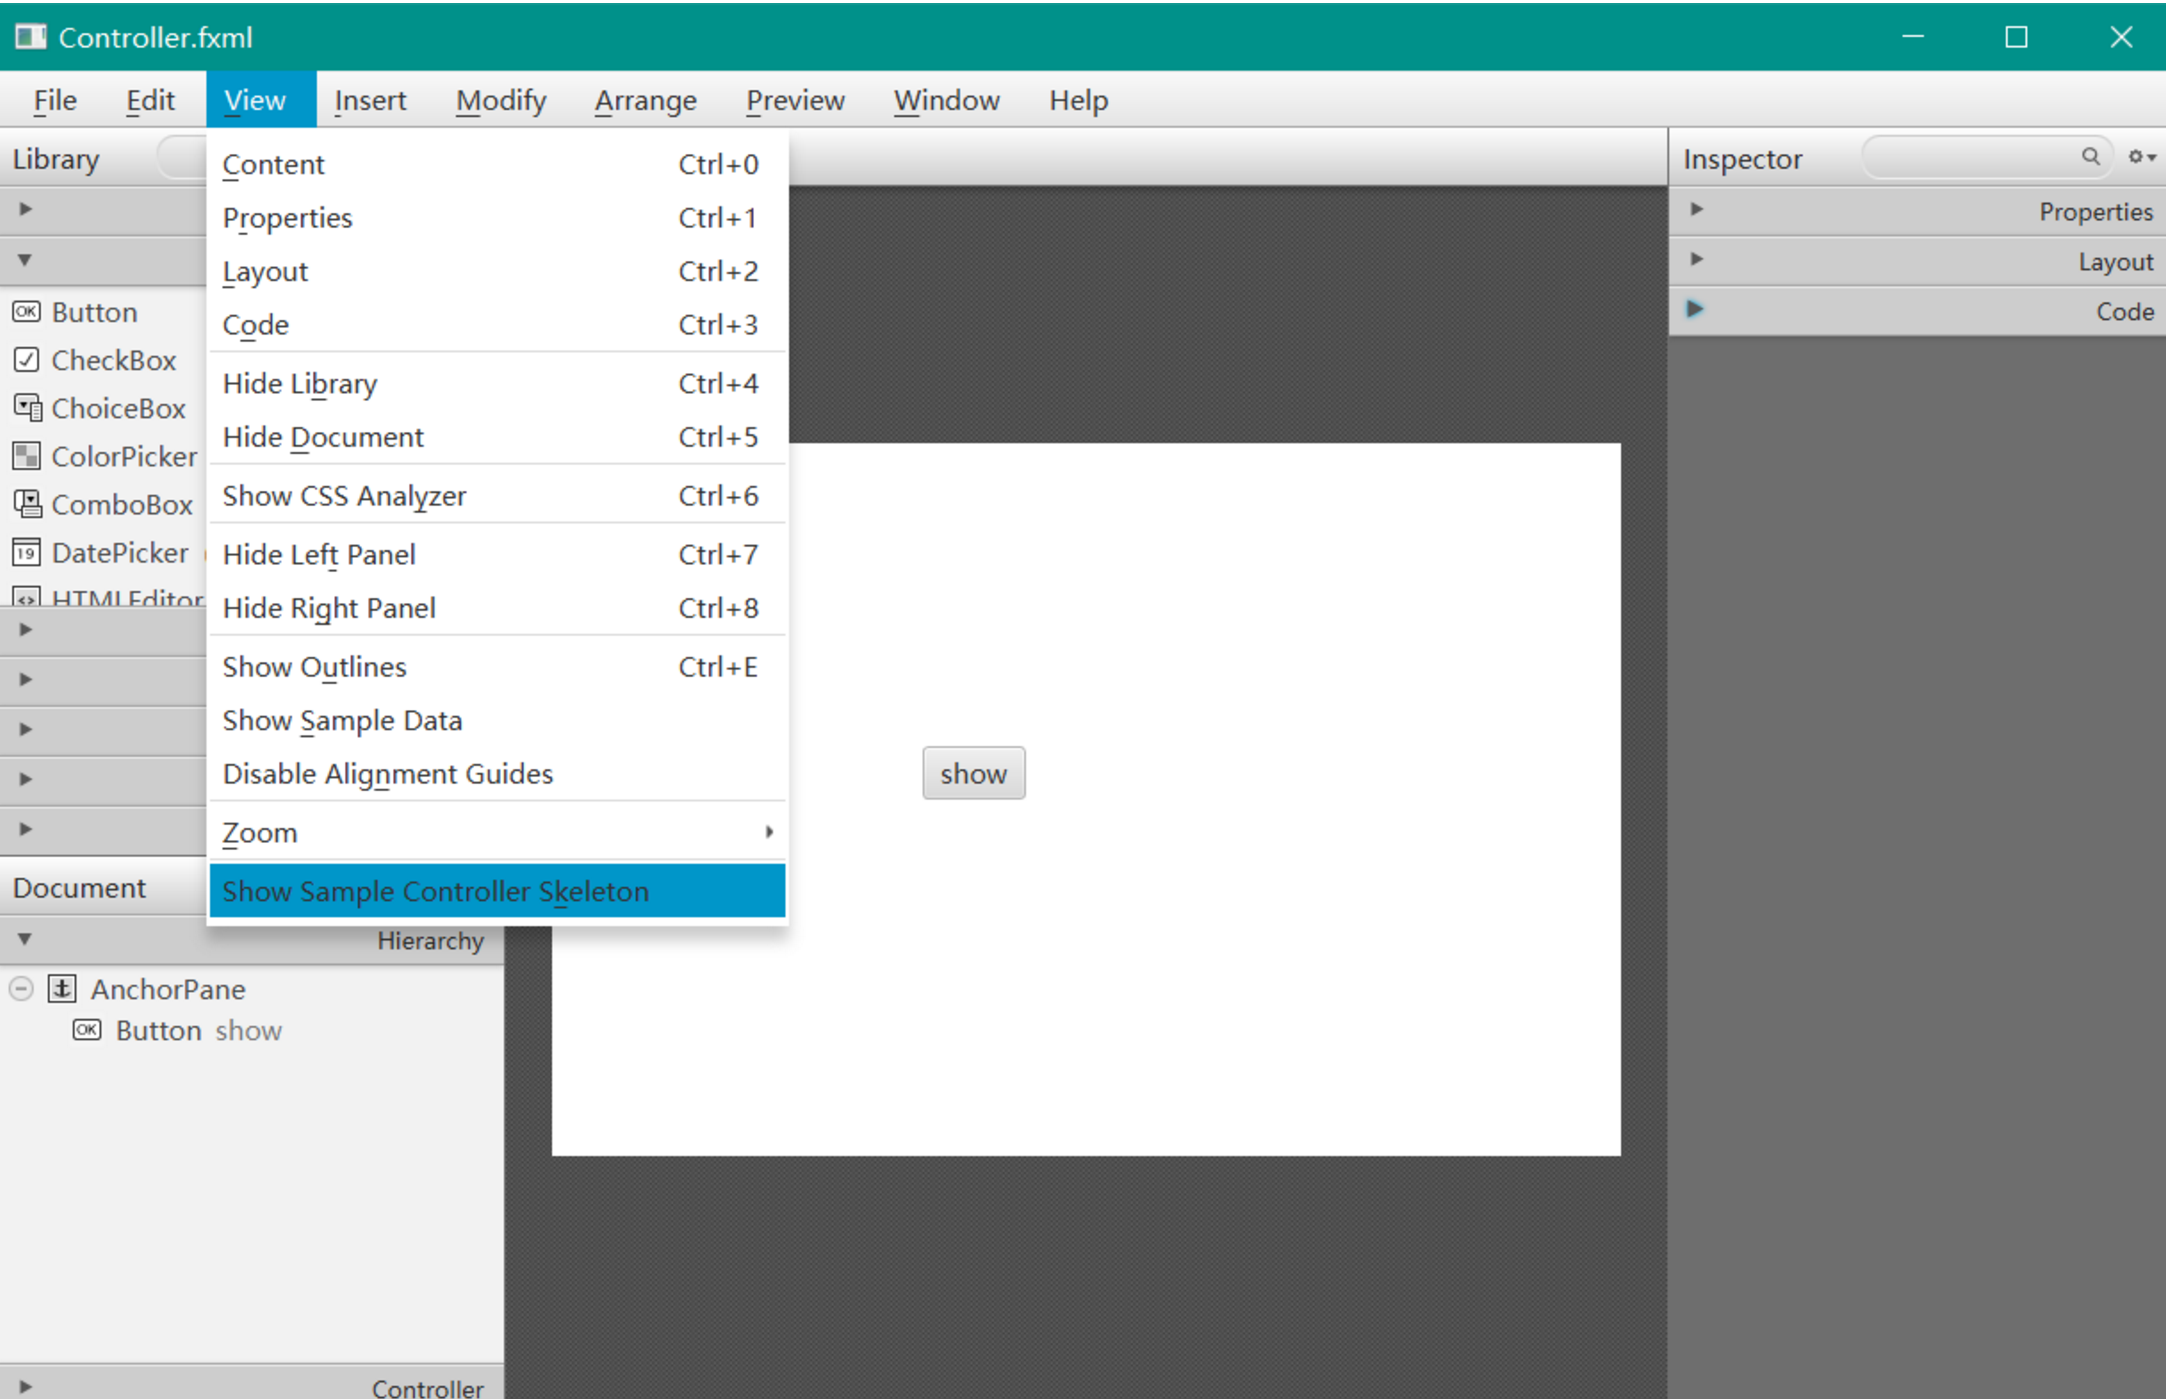Click the DatePicker calendar icon
2166x1399 pixels.
pyautogui.click(x=26, y=552)
